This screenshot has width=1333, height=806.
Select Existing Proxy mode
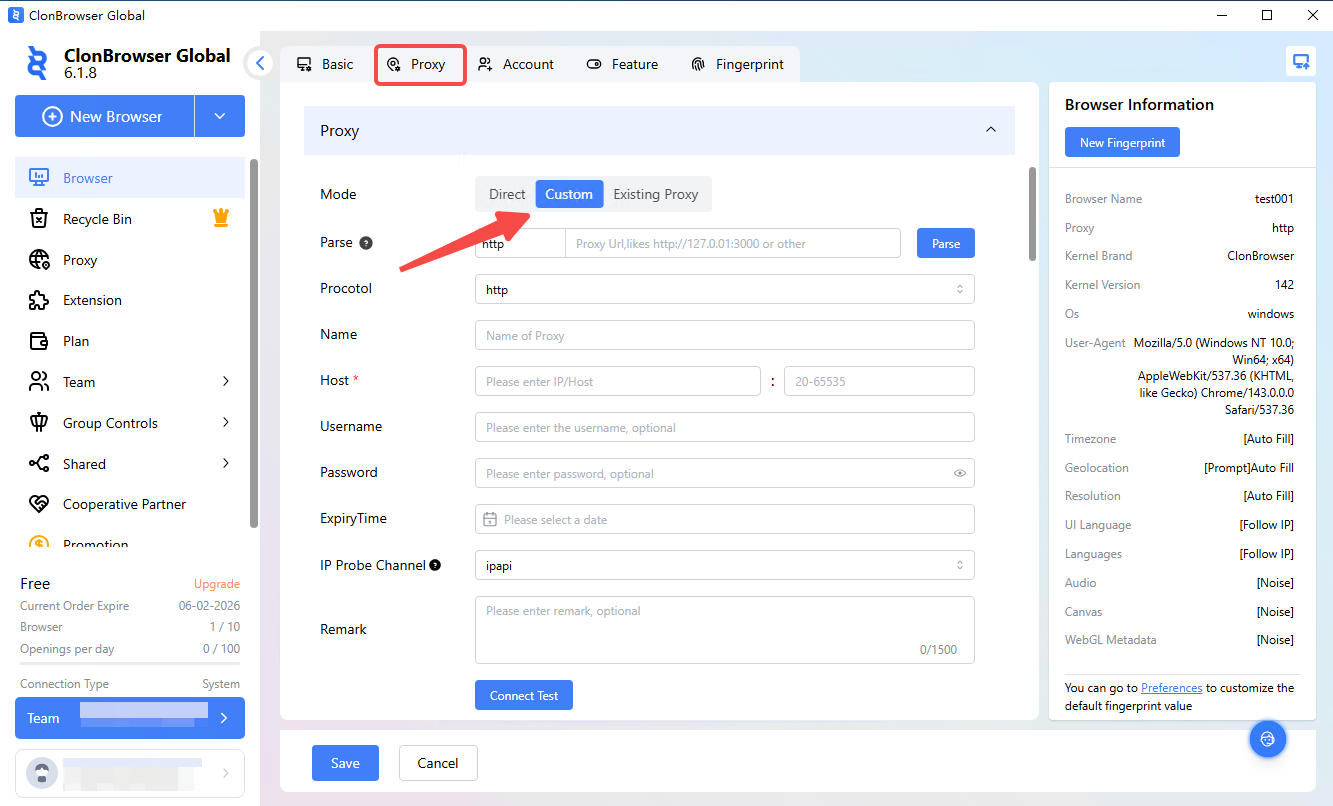(x=655, y=194)
